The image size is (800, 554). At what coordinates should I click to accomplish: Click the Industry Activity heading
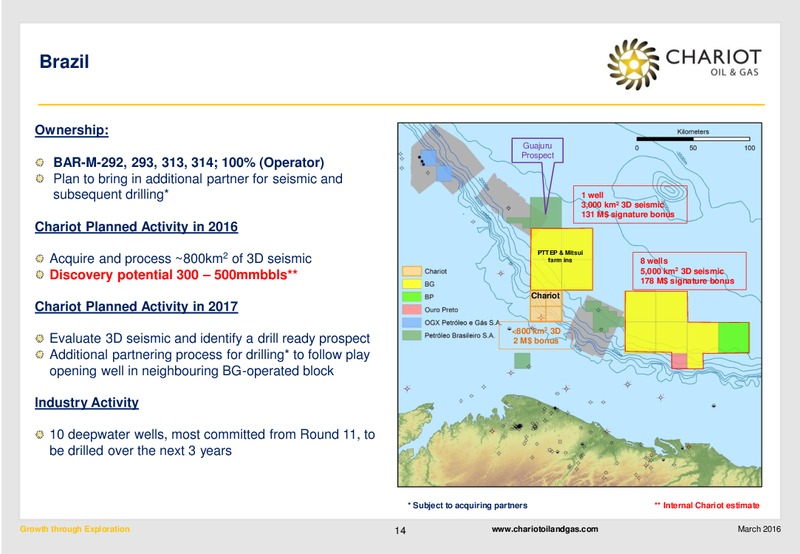tap(87, 402)
